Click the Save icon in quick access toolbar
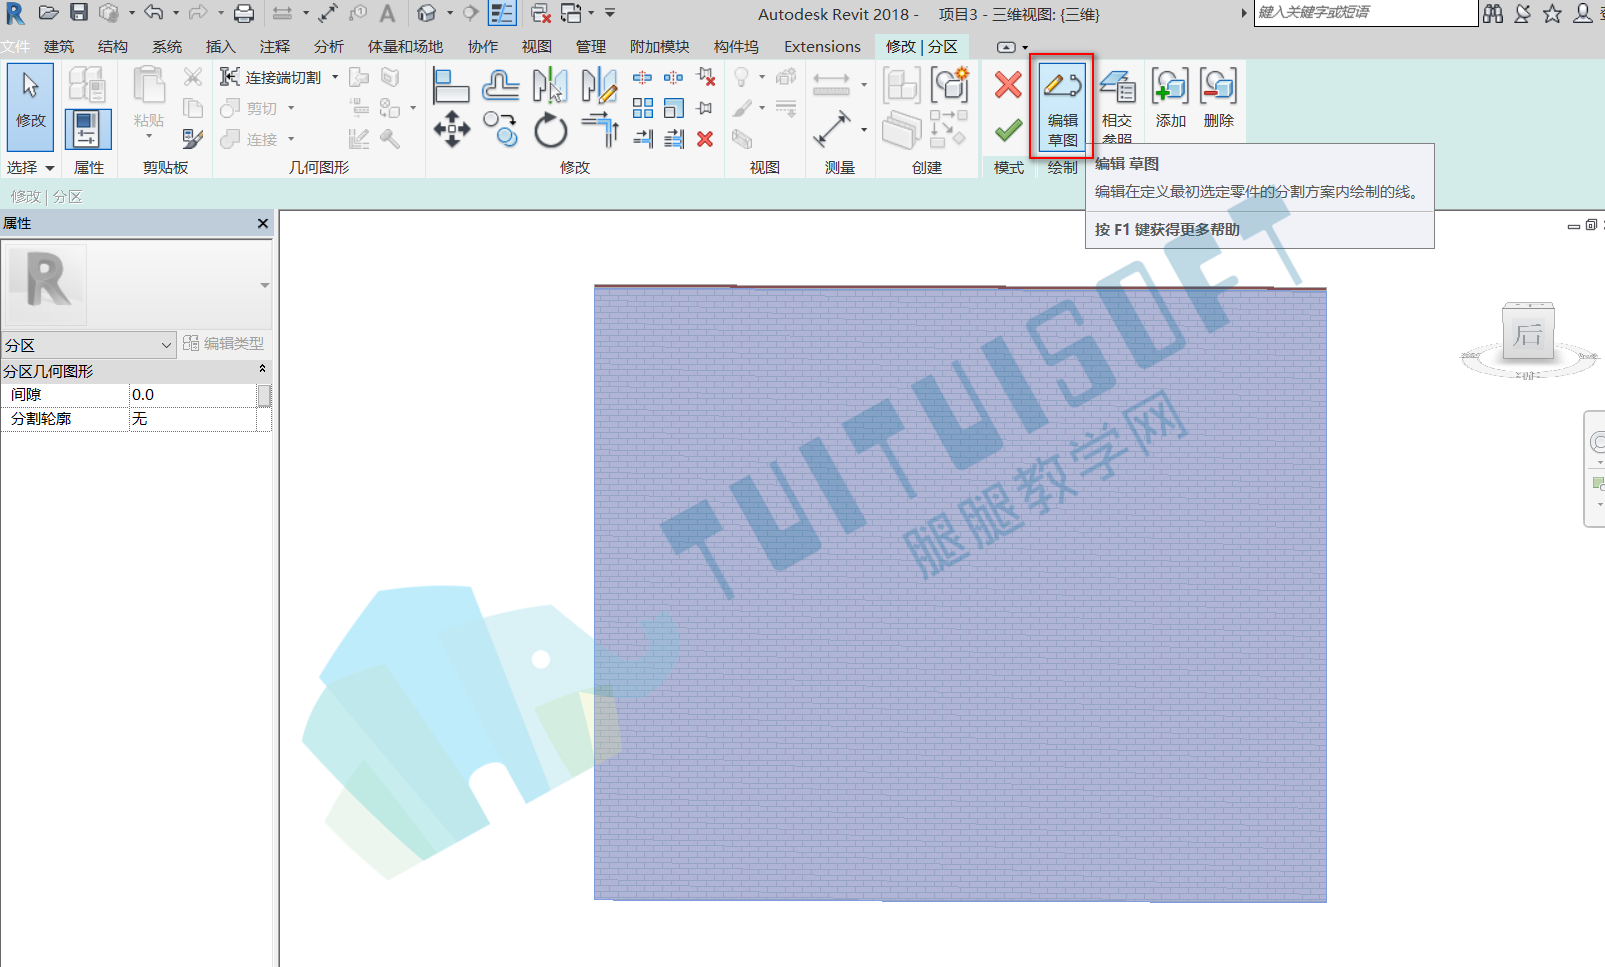 point(79,13)
